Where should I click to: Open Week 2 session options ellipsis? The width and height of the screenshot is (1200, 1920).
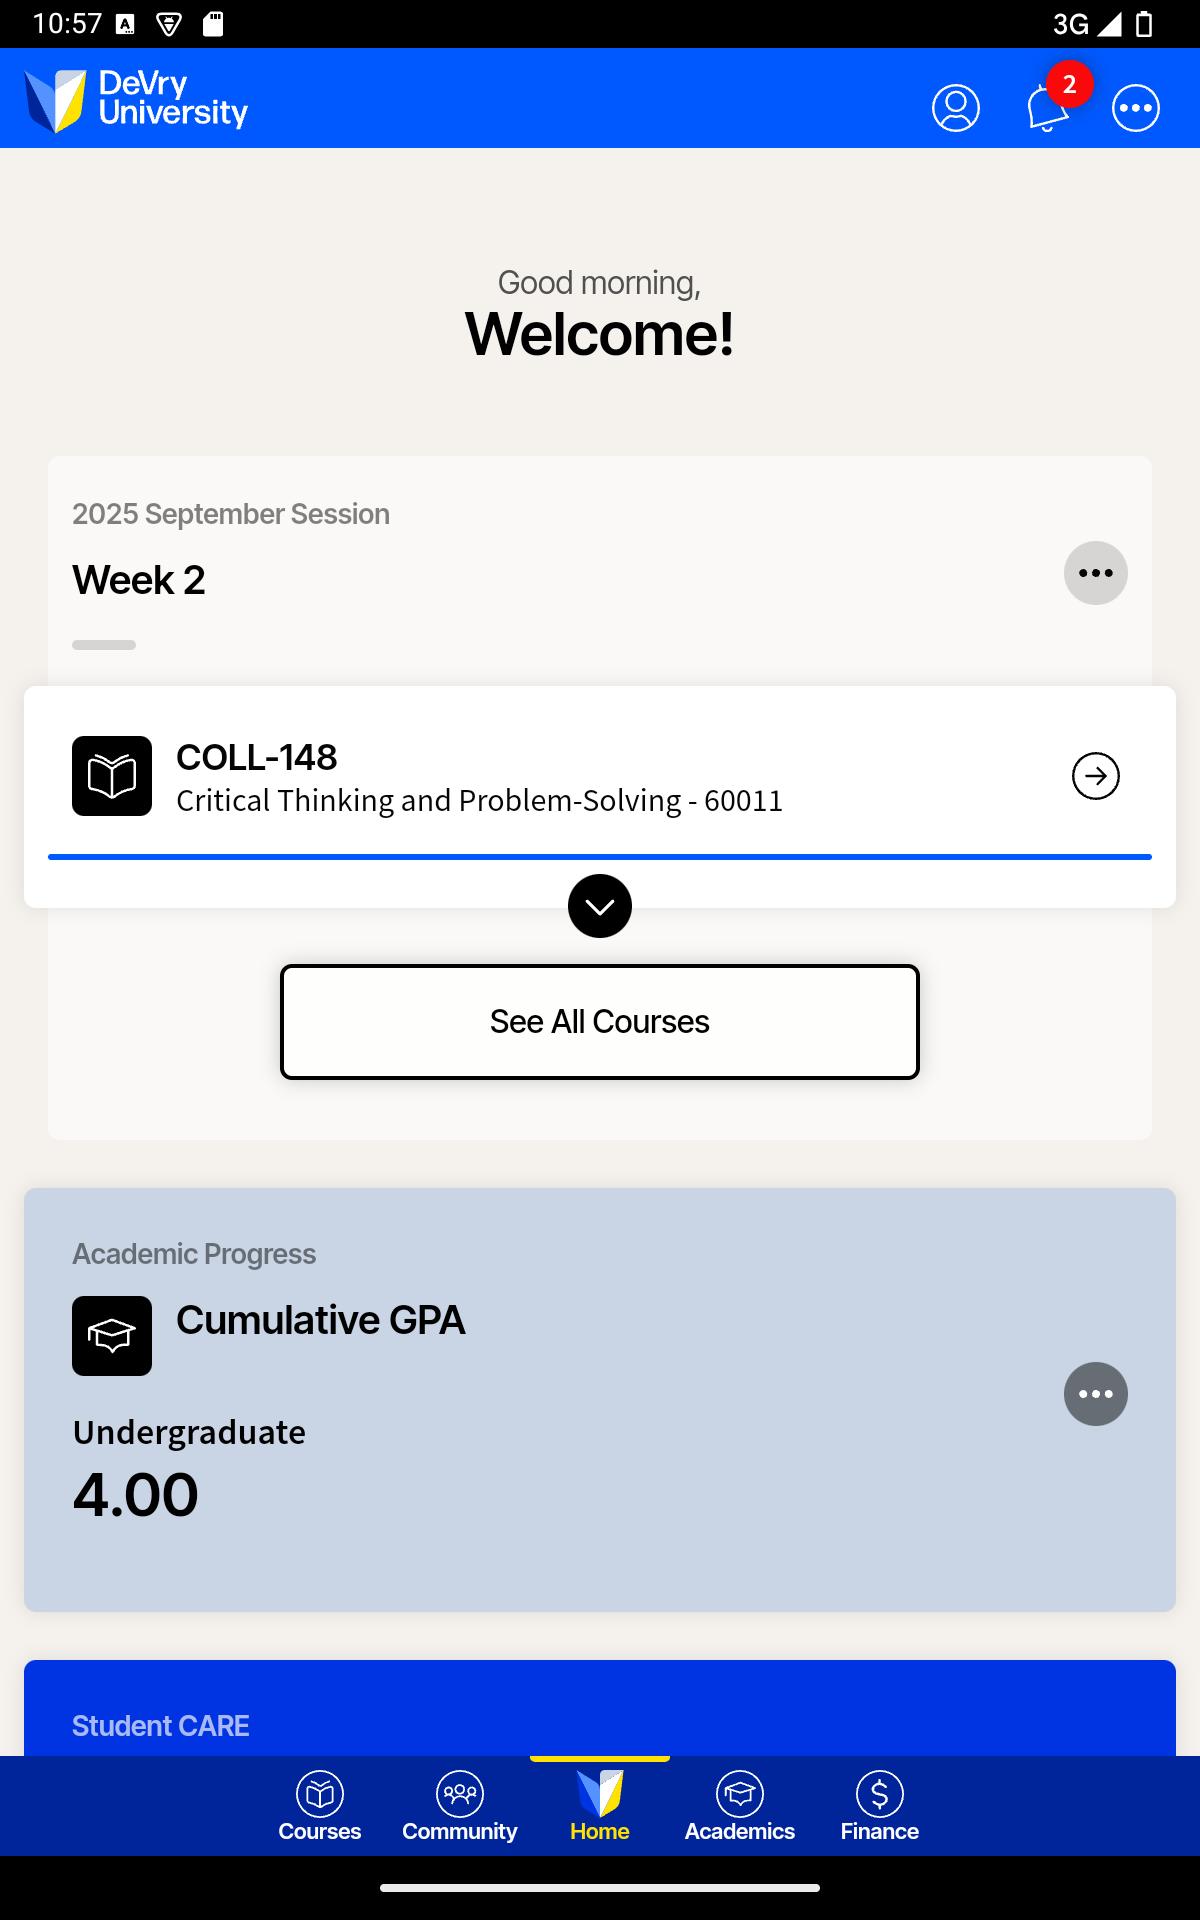(x=1095, y=573)
